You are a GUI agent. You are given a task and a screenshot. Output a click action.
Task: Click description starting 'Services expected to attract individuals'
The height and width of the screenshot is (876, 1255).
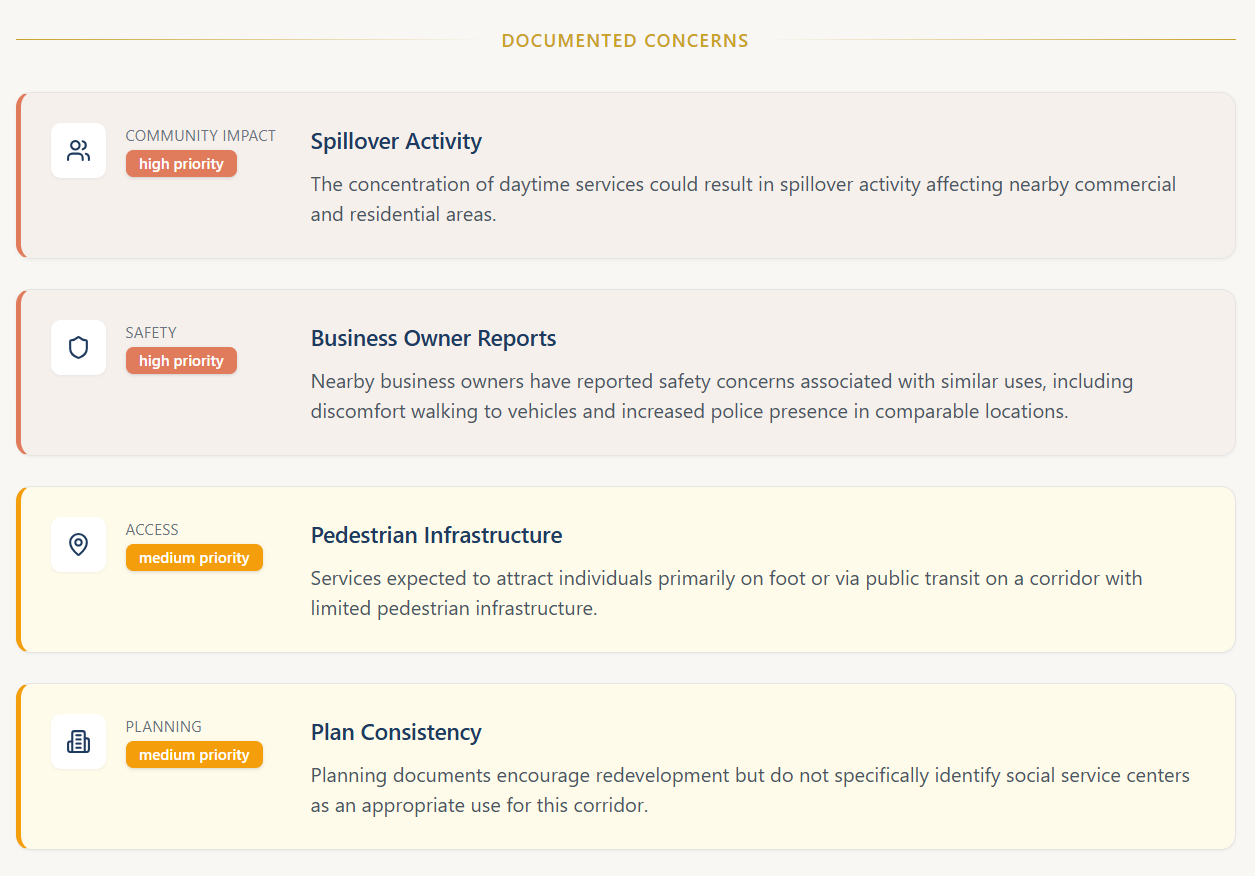(x=726, y=593)
